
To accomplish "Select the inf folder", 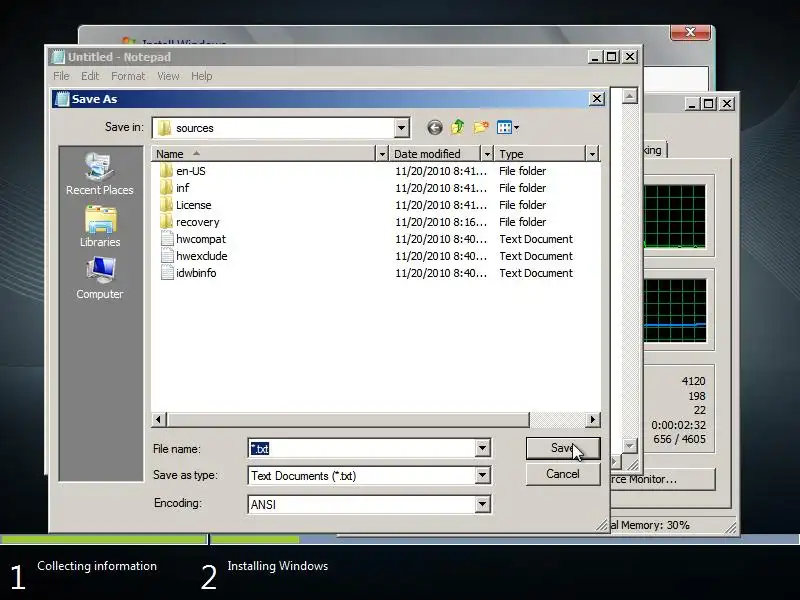I will [x=182, y=188].
